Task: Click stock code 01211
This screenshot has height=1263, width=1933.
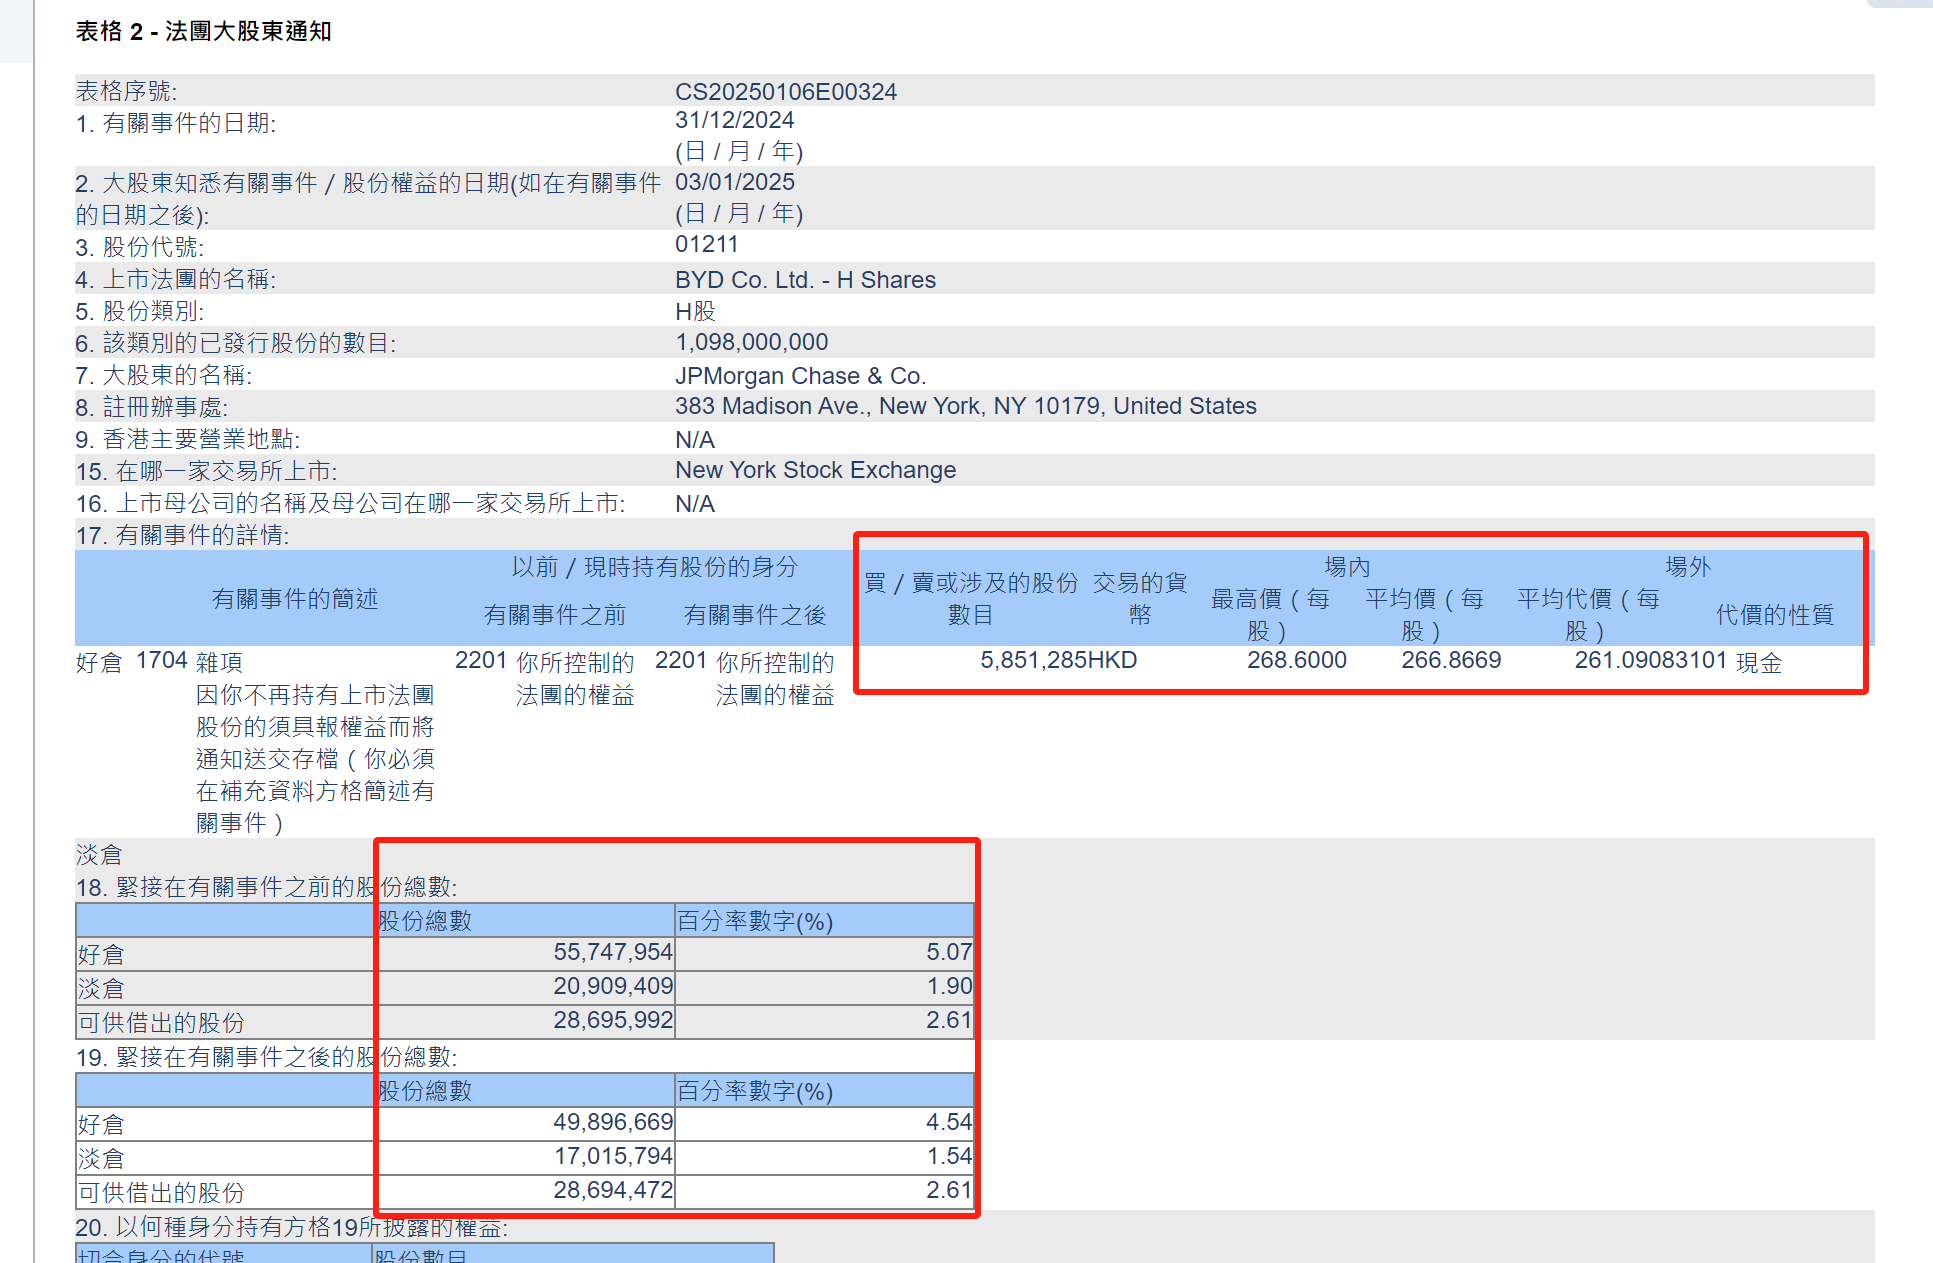Action: tap(707, 244)
